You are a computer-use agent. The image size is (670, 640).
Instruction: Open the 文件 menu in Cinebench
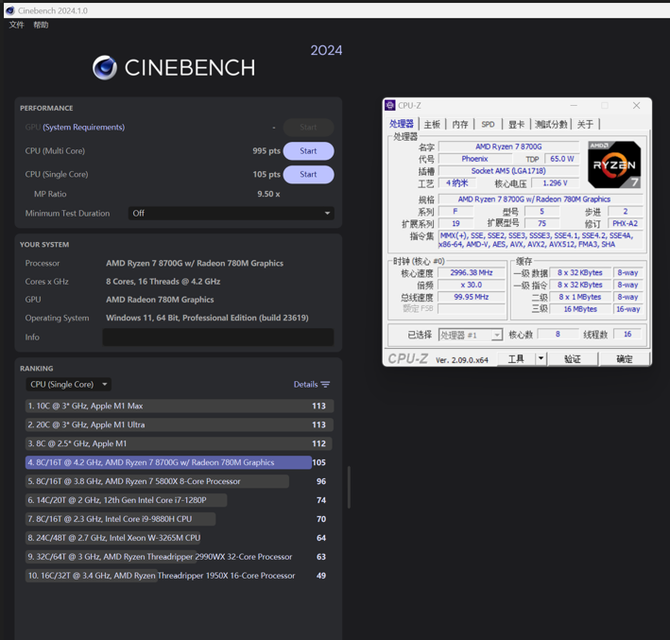coord(17,25)
